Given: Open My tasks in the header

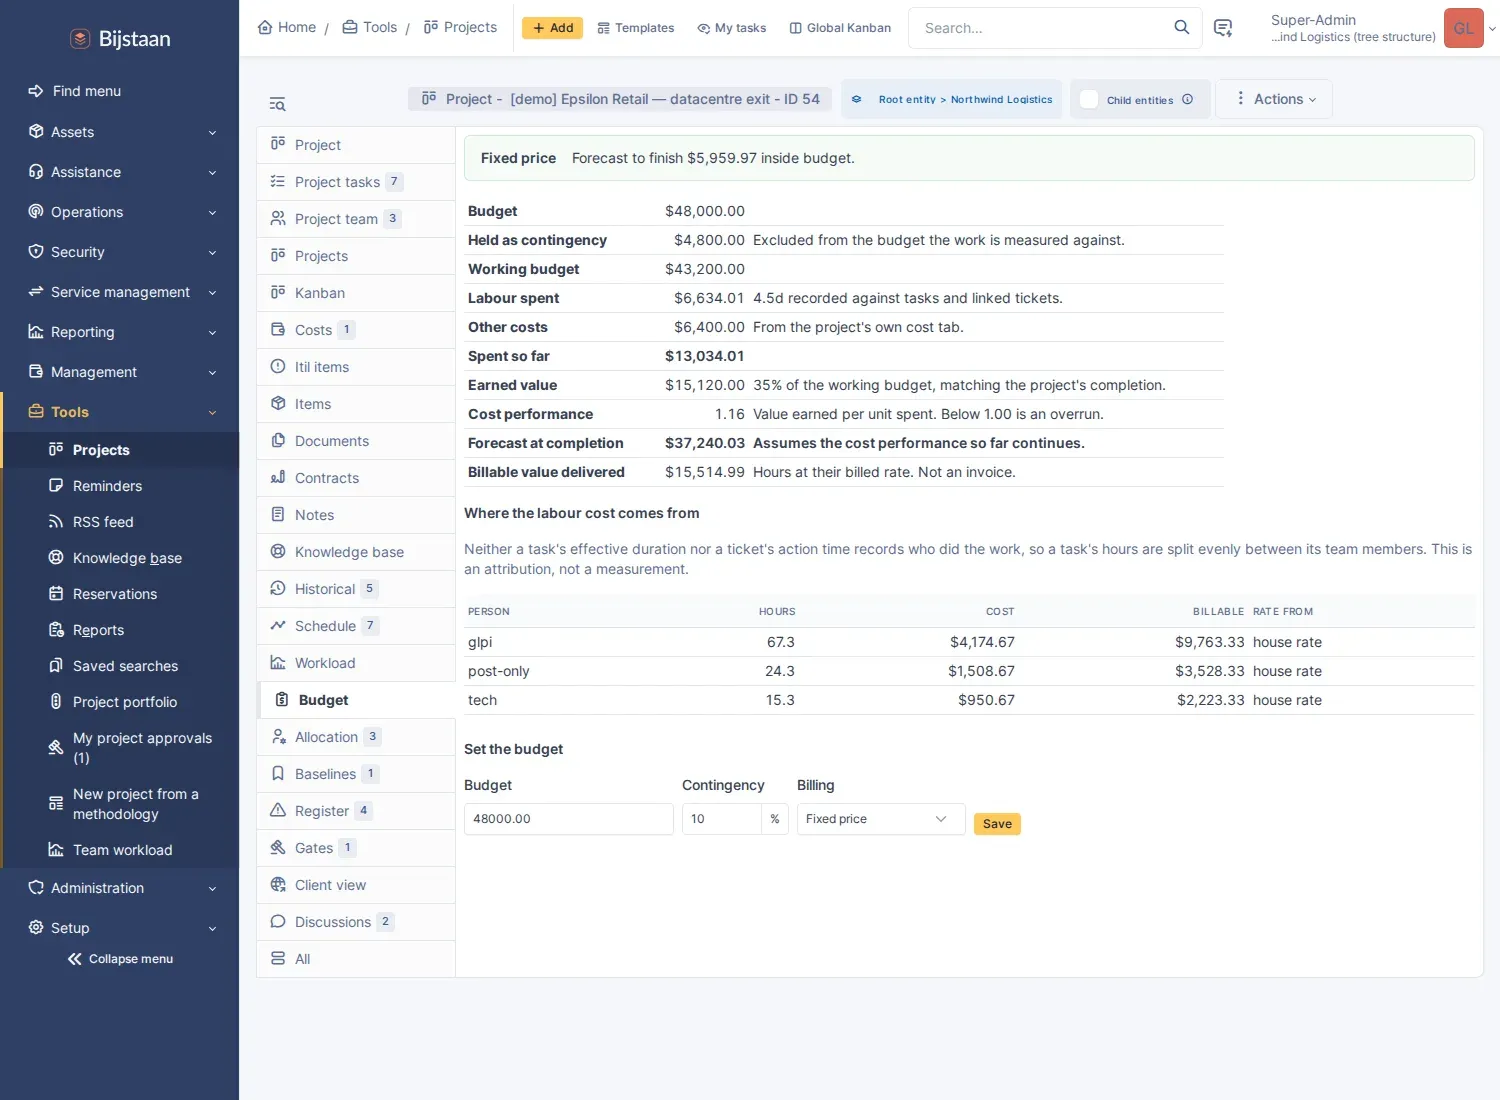Looking at the screenshot, I should click(x=731, y=28).
